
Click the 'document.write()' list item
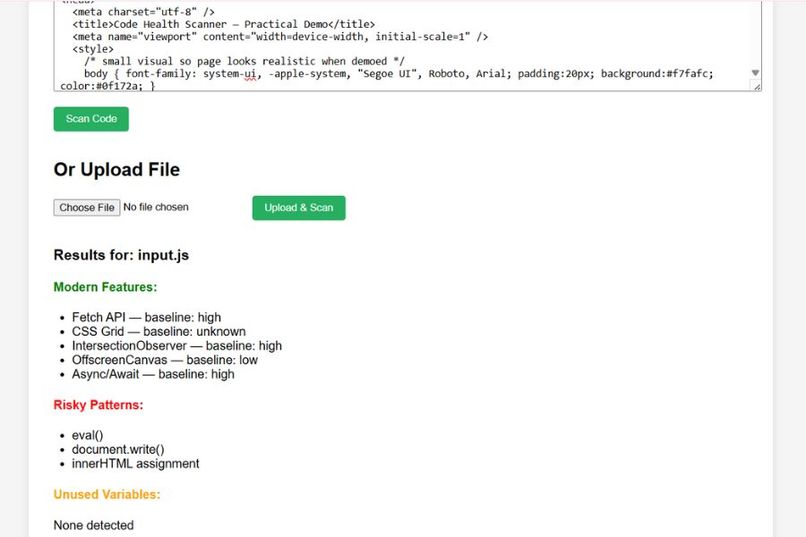[118, 450]
